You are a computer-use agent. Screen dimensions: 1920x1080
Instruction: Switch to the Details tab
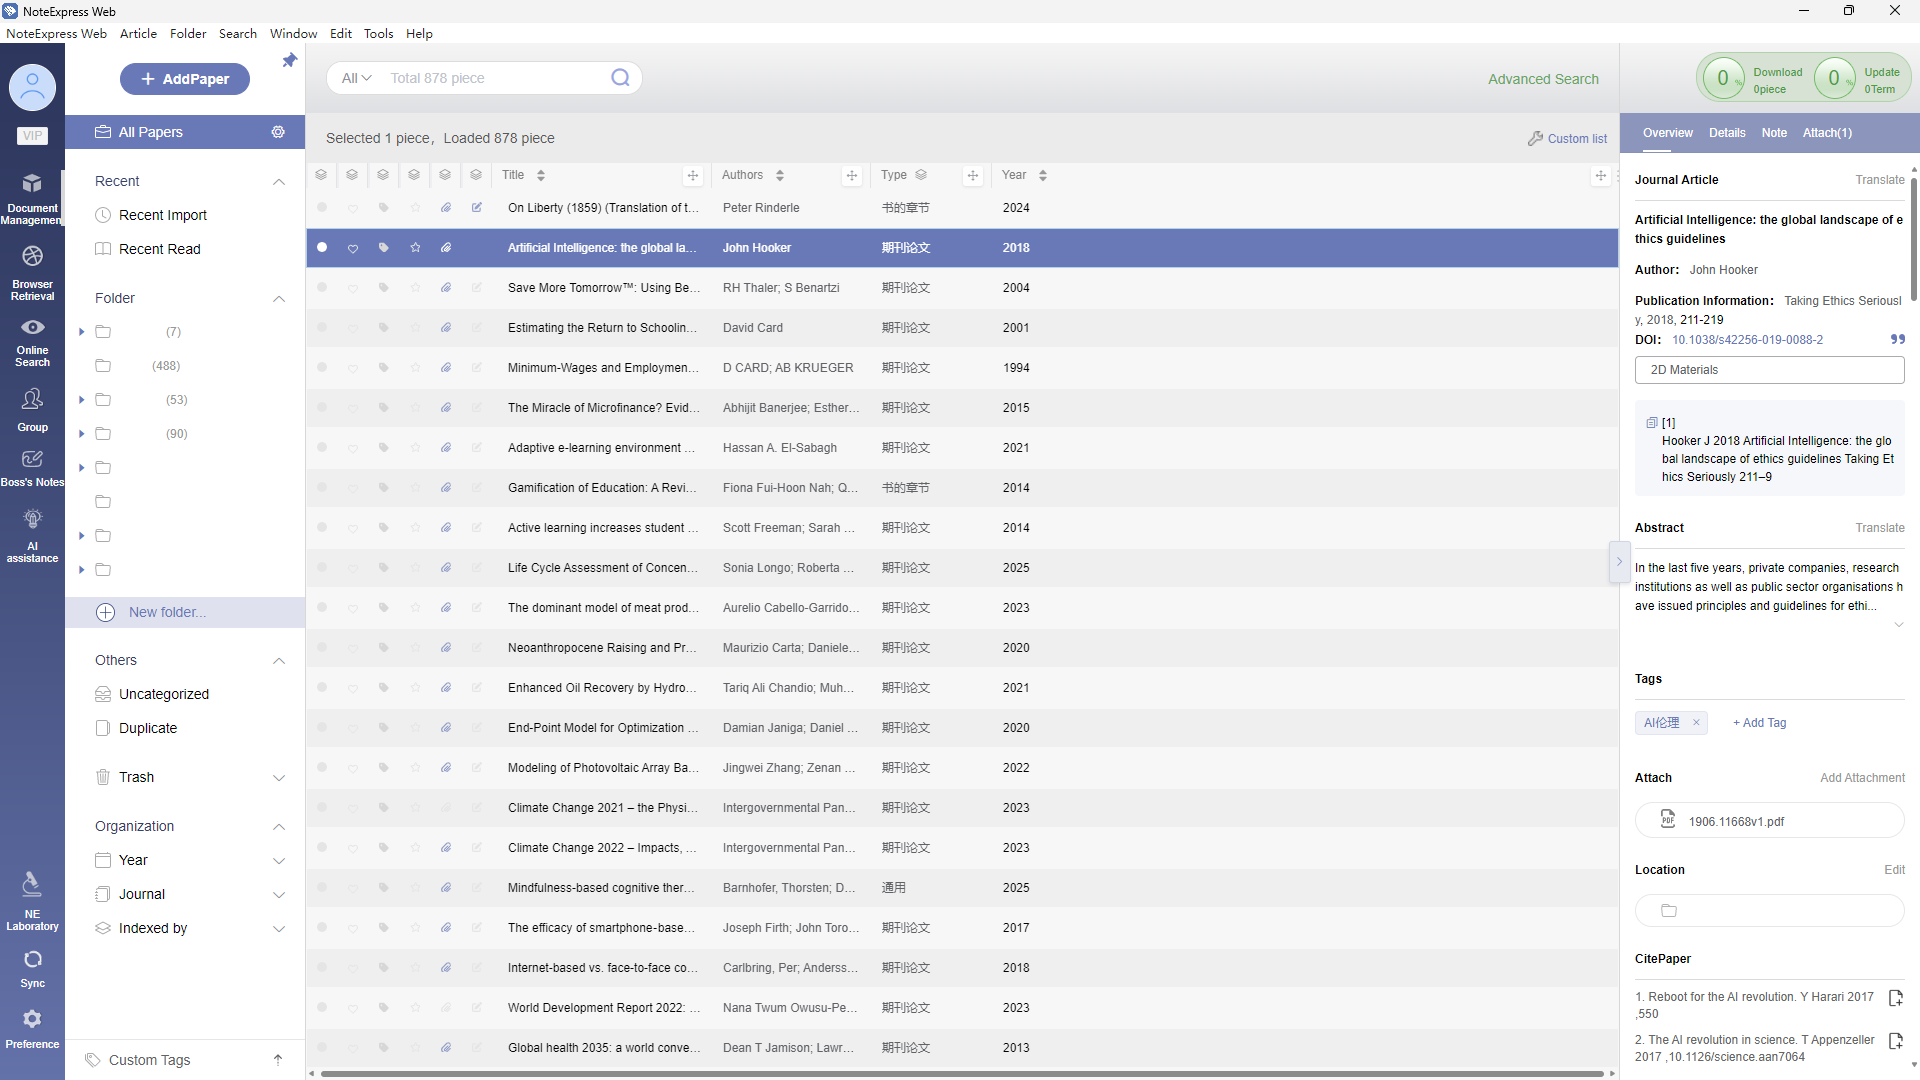[1727, 133]
